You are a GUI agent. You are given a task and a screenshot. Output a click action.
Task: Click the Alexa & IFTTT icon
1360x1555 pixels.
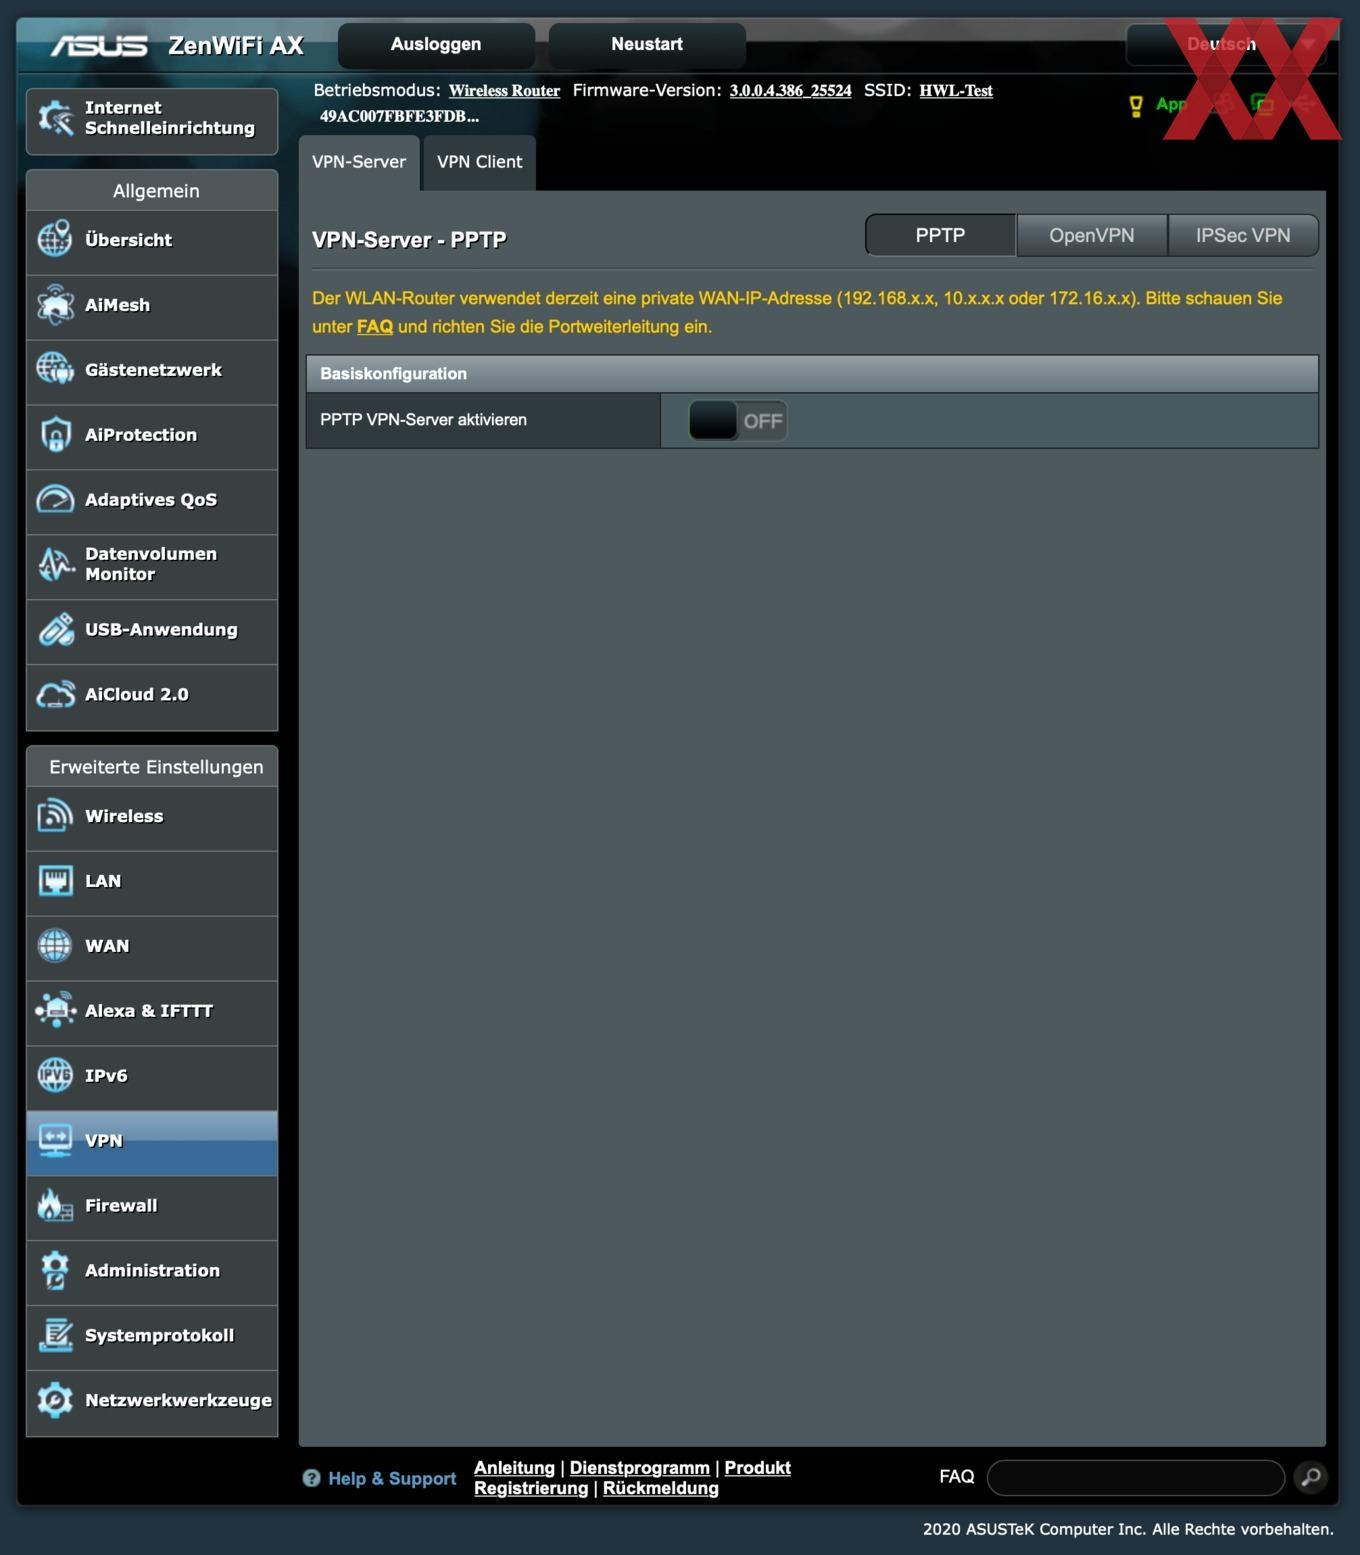[x=55, y=1010]
